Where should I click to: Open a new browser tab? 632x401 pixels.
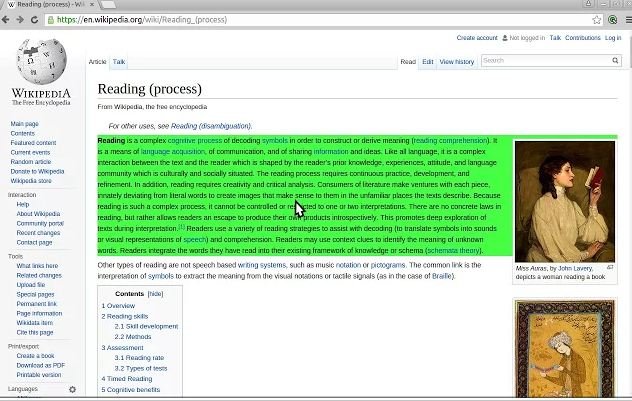(108, 4)
